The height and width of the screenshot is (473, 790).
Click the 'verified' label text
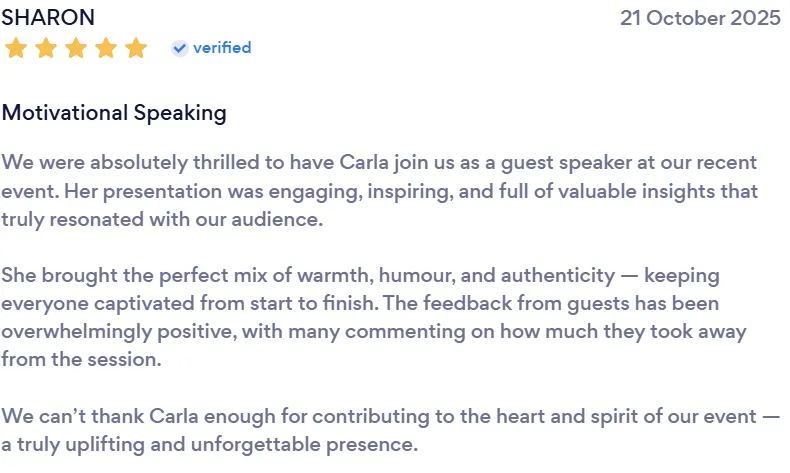[222, 48]
